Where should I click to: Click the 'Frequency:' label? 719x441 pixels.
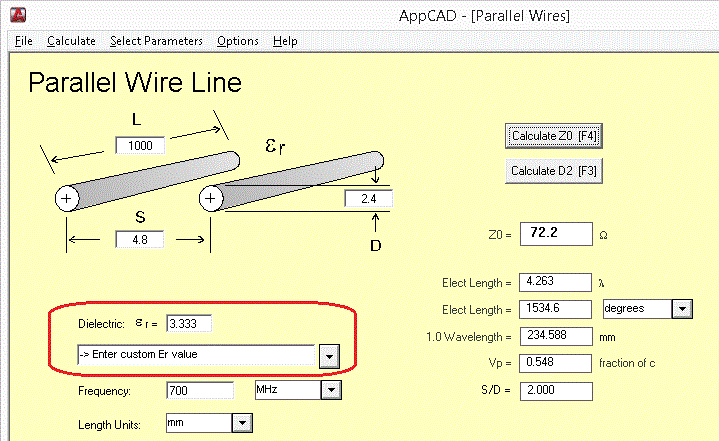pos(104,391)
